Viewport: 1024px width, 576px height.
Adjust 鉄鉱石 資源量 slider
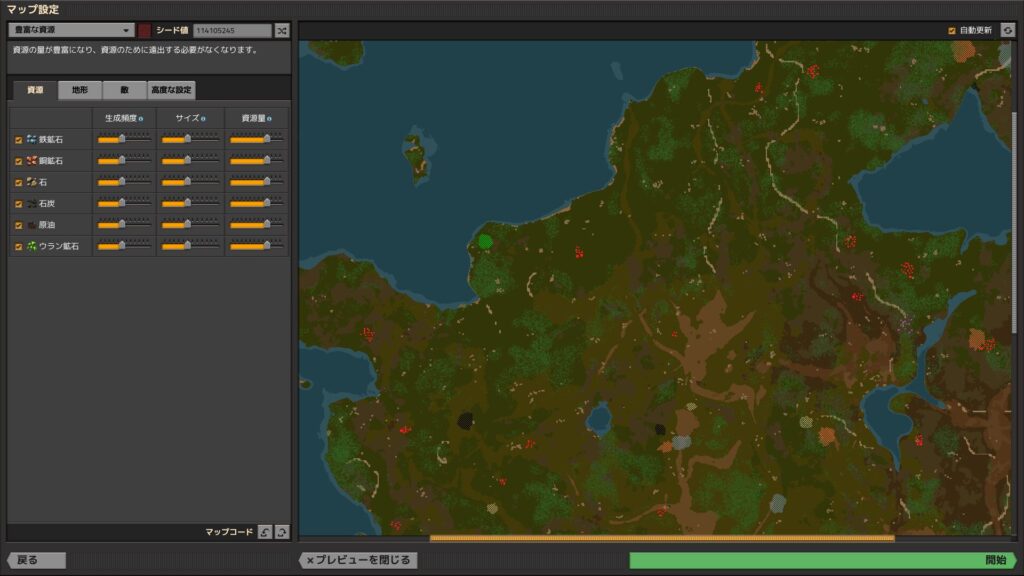(x=257, y=138)
